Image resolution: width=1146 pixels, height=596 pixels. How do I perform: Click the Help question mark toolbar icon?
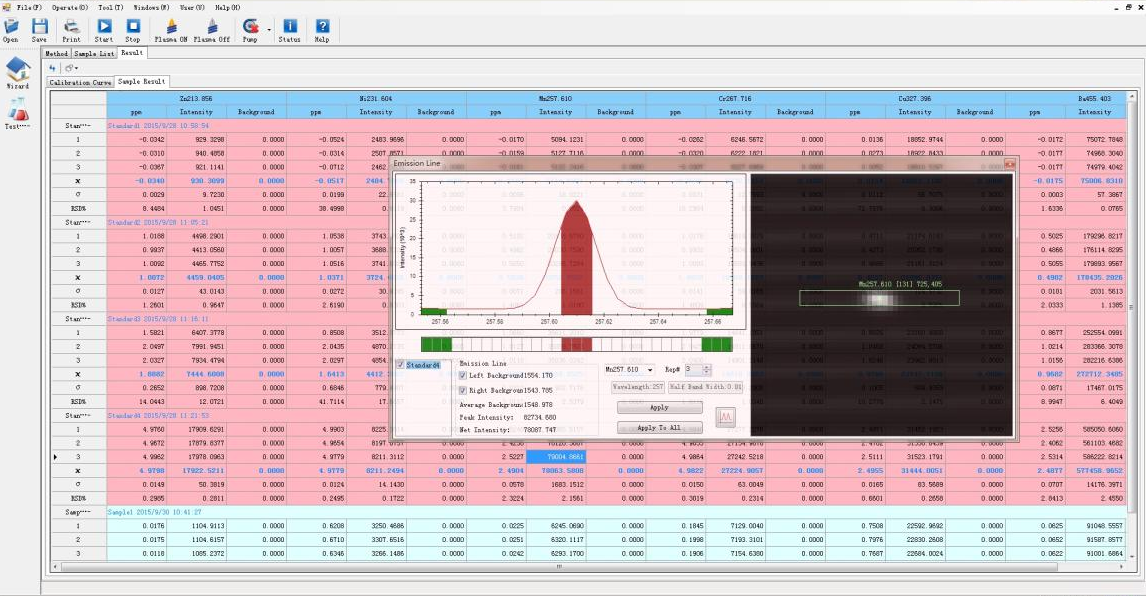click(x=322, y=27)
